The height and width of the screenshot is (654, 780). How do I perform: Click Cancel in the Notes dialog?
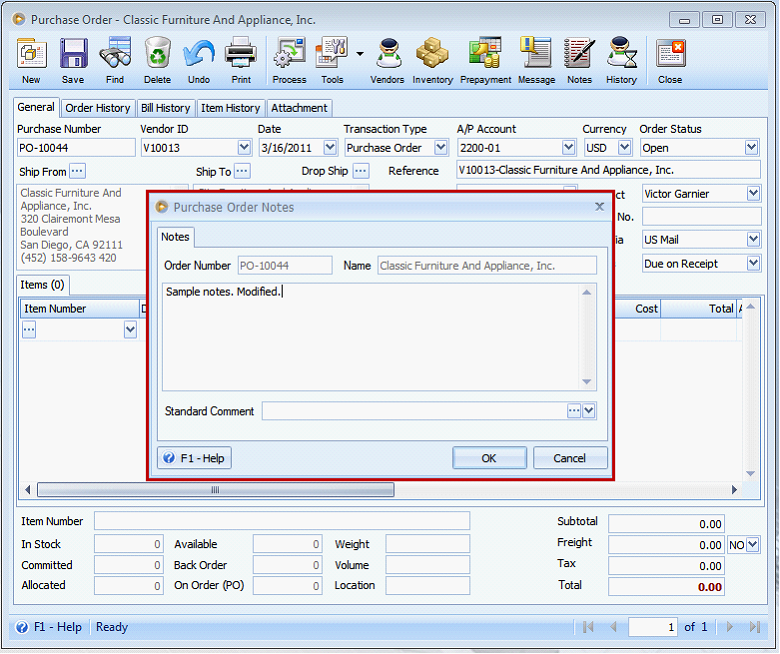570,458
